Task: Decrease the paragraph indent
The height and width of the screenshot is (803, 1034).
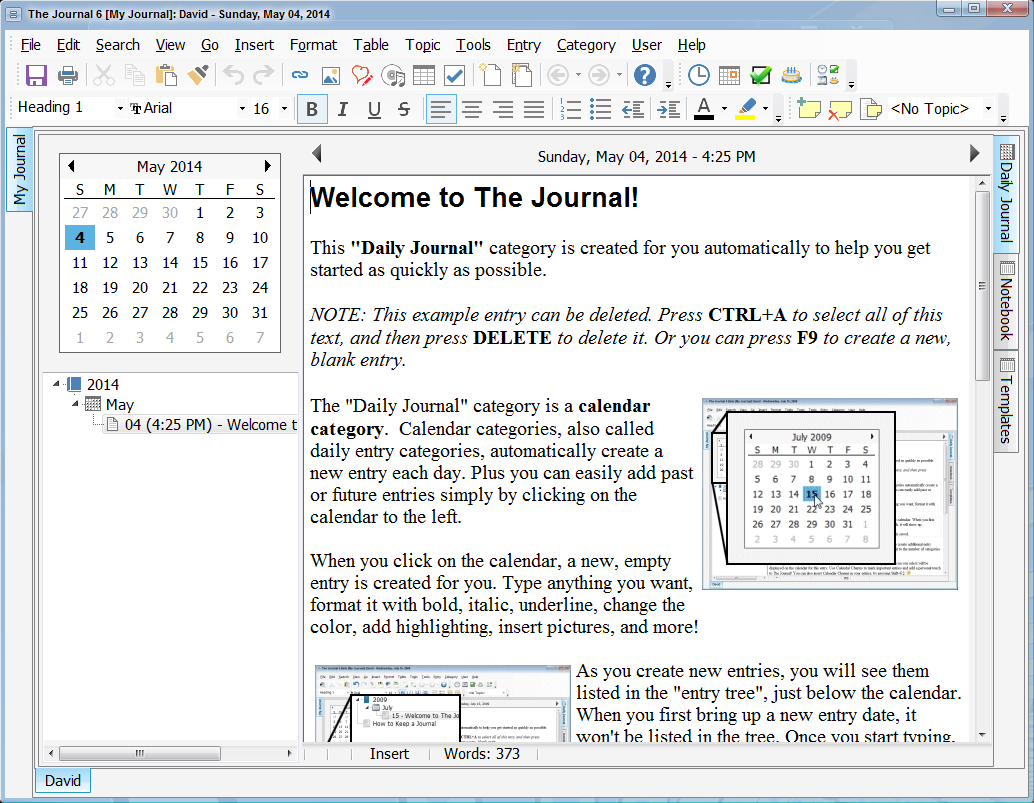Action: click(x=633, y=109)
